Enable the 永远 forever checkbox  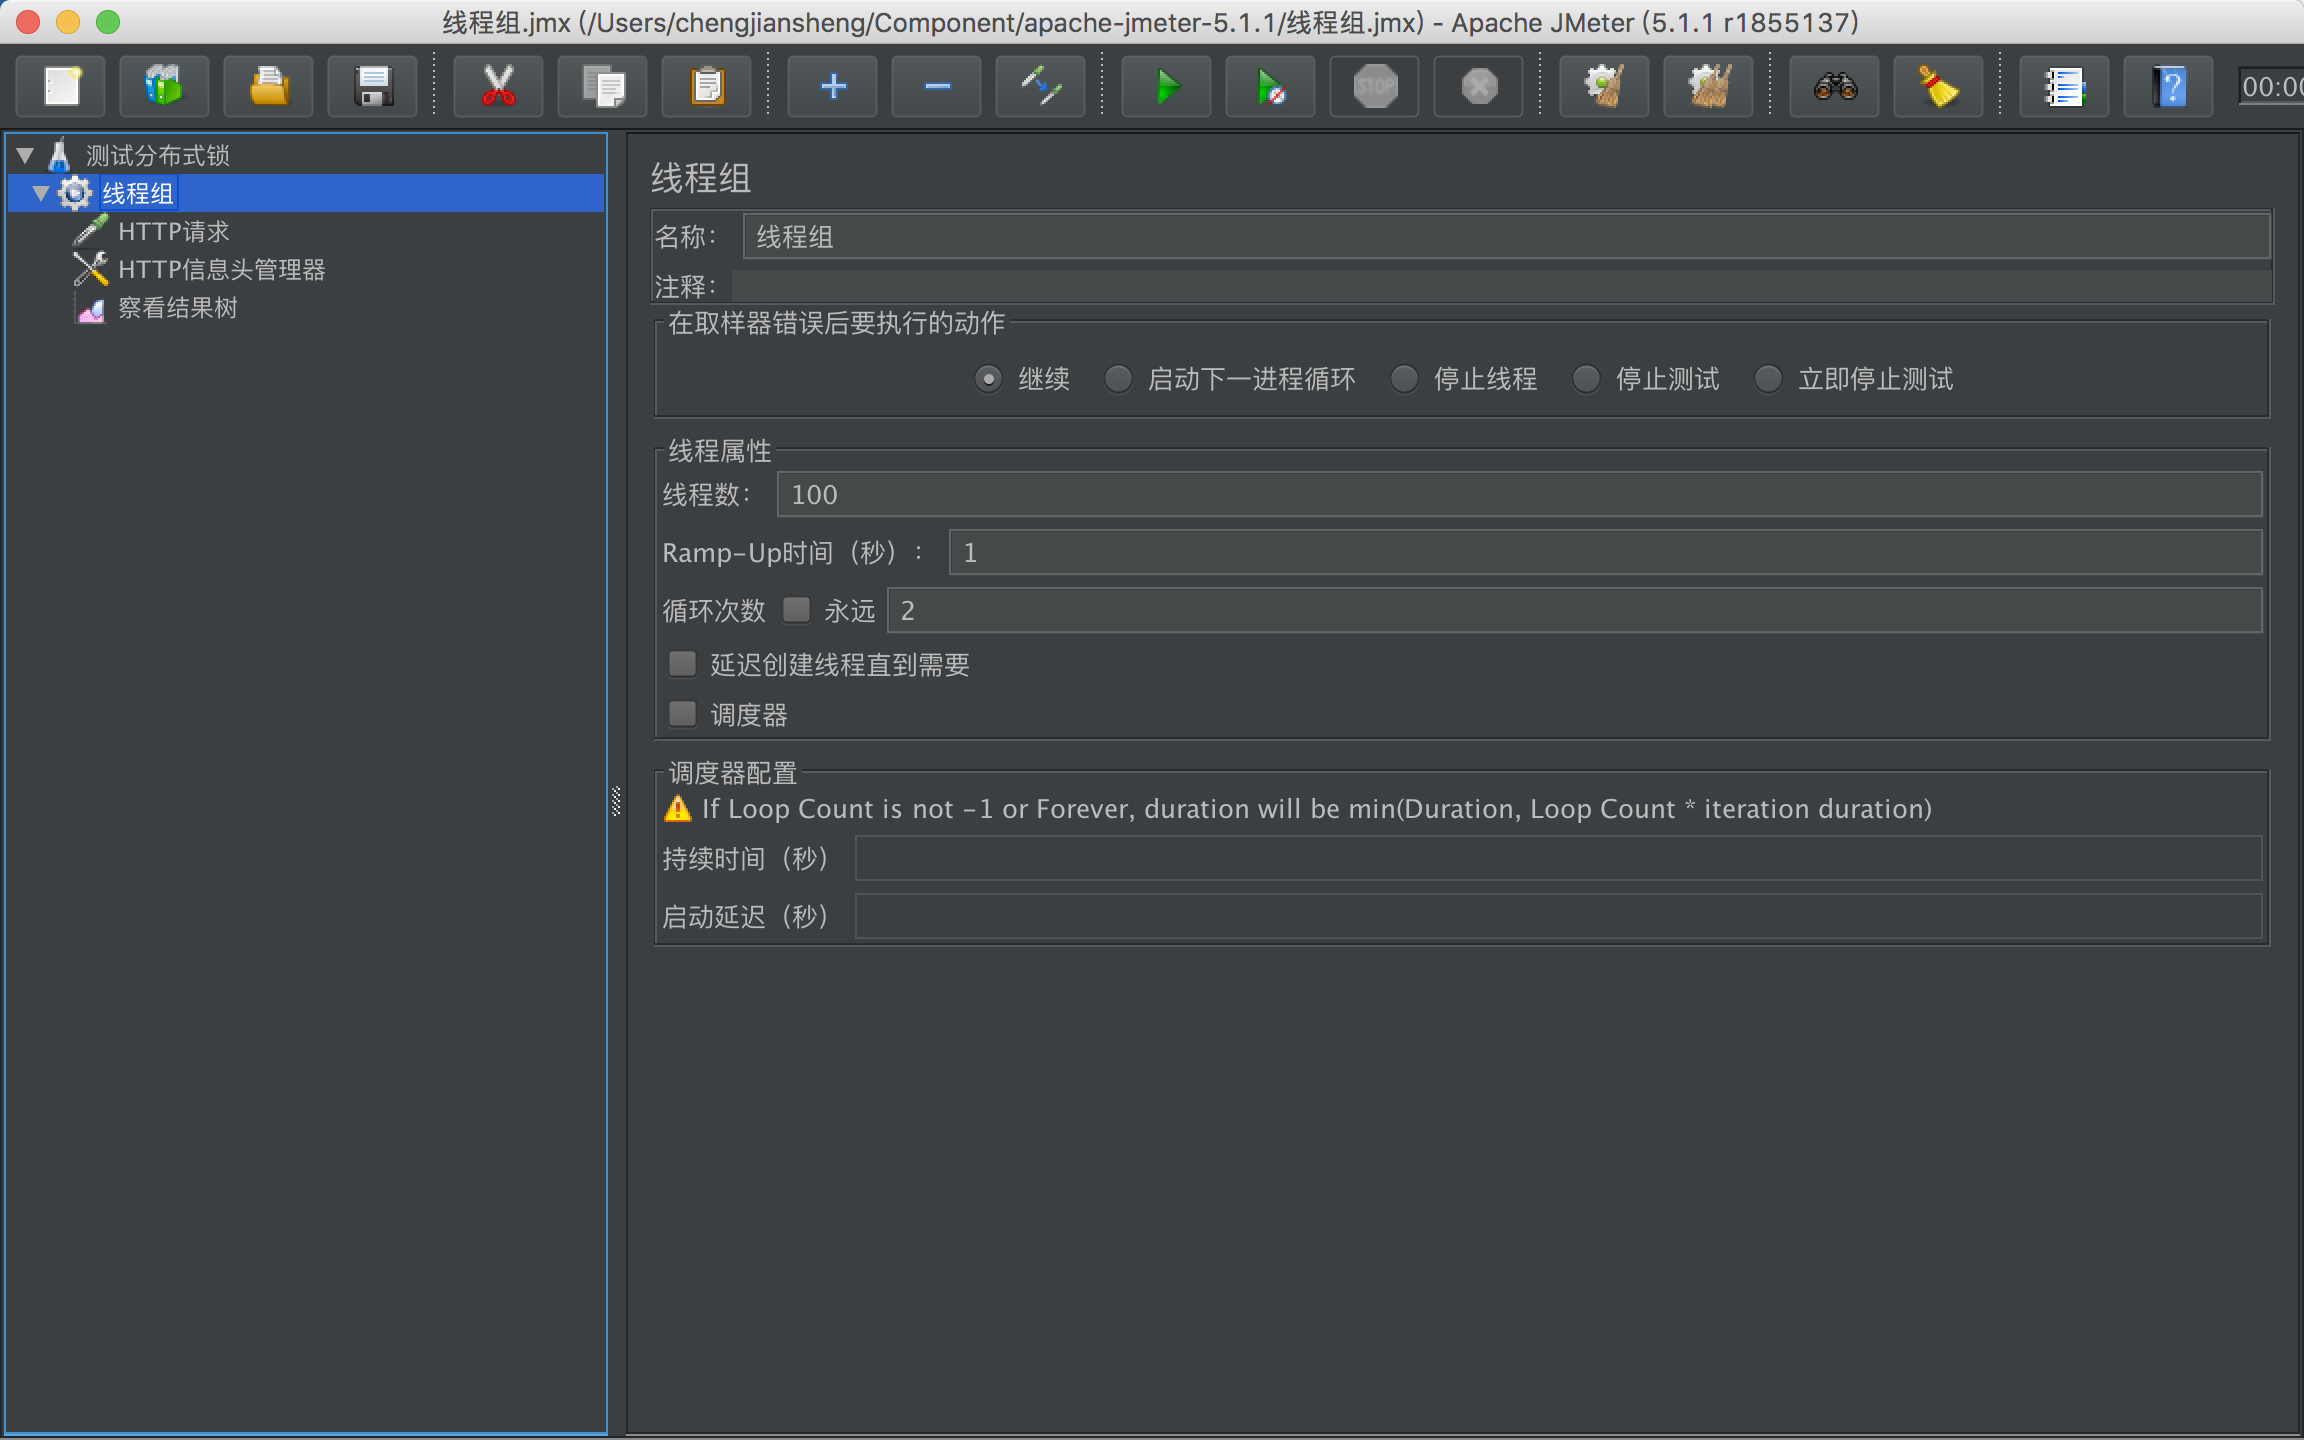click(x=797, y=610)
